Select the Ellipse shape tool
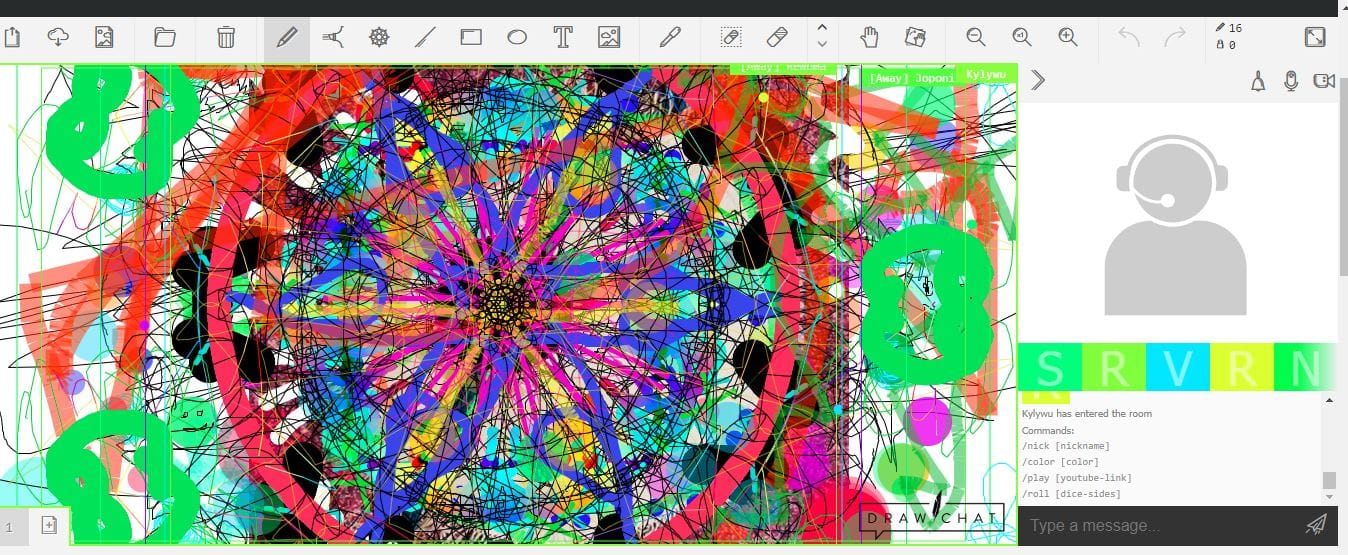The width and height of the screenshot is (1348, 555). pyautogui.click(x=517, y=38)
